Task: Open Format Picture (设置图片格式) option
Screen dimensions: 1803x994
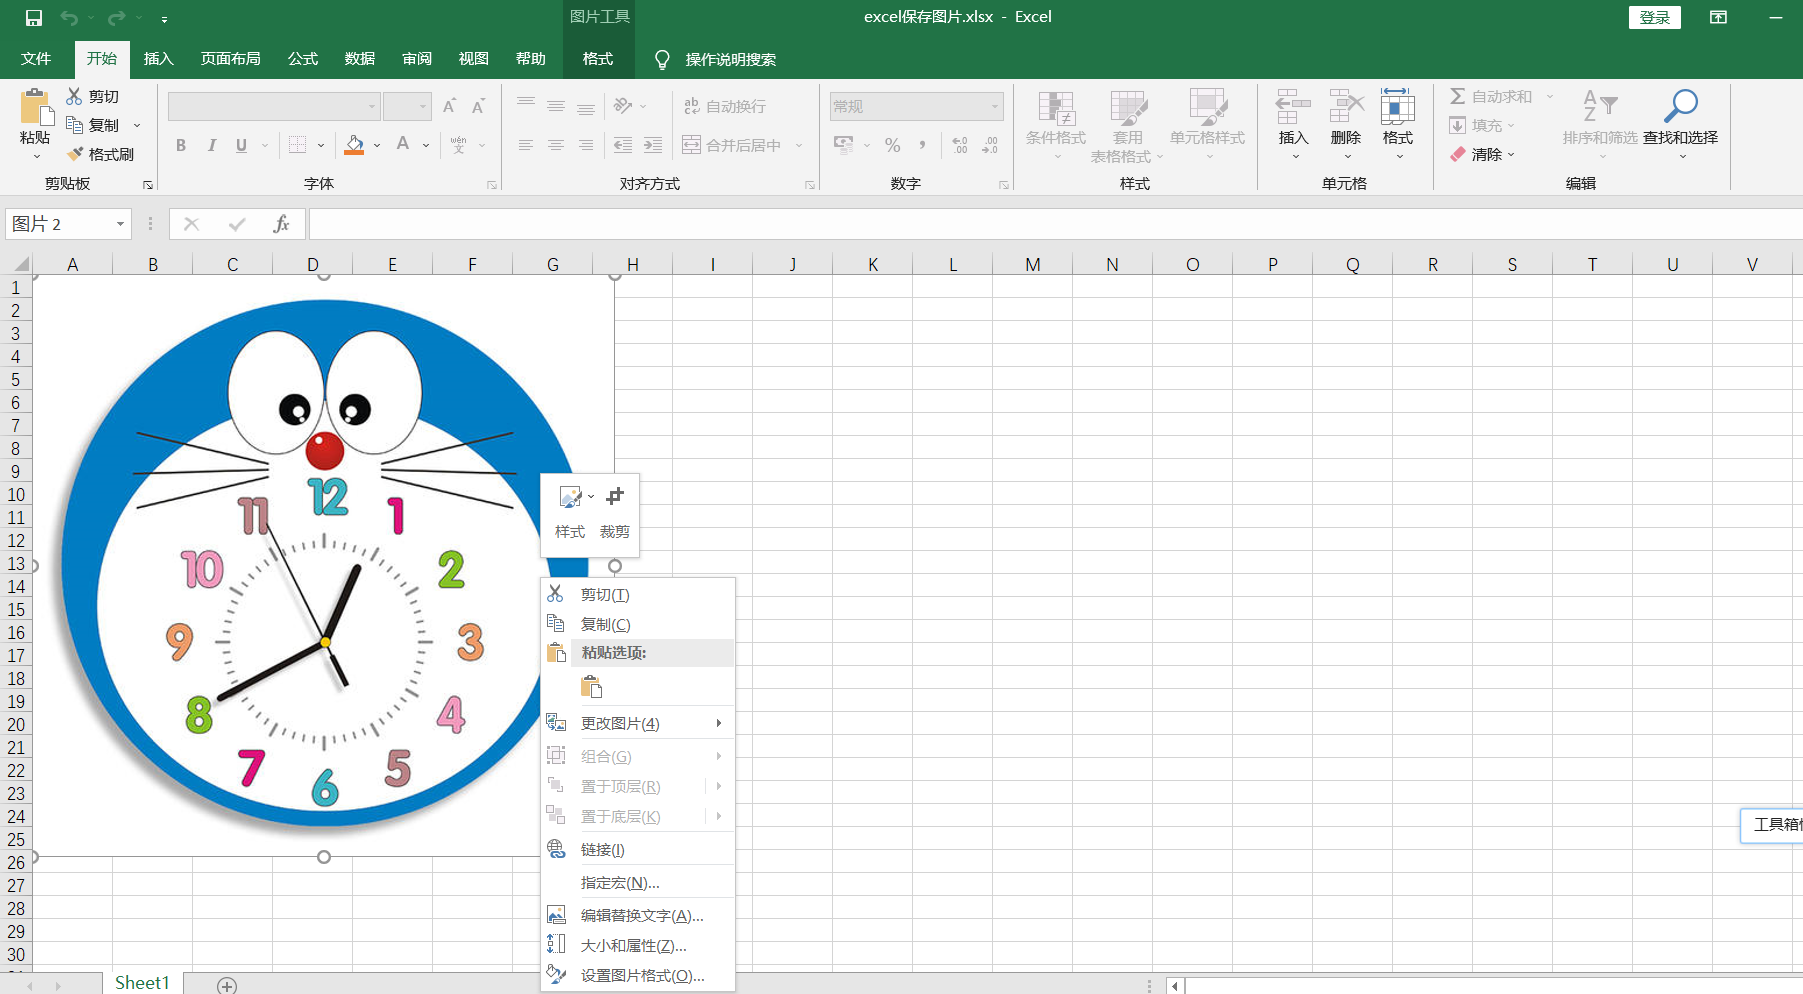Action: coord(638,976)
